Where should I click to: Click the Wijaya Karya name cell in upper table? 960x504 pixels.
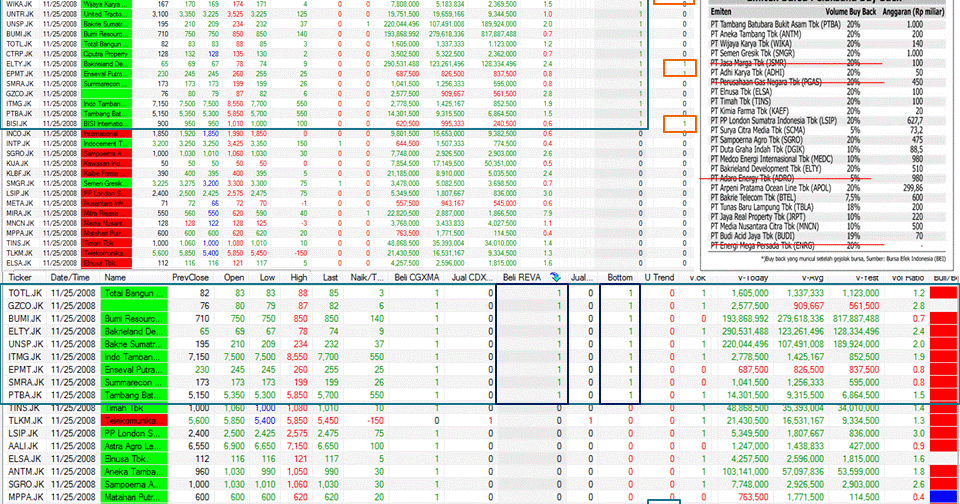pyautogui.click(x=107, y=4)
